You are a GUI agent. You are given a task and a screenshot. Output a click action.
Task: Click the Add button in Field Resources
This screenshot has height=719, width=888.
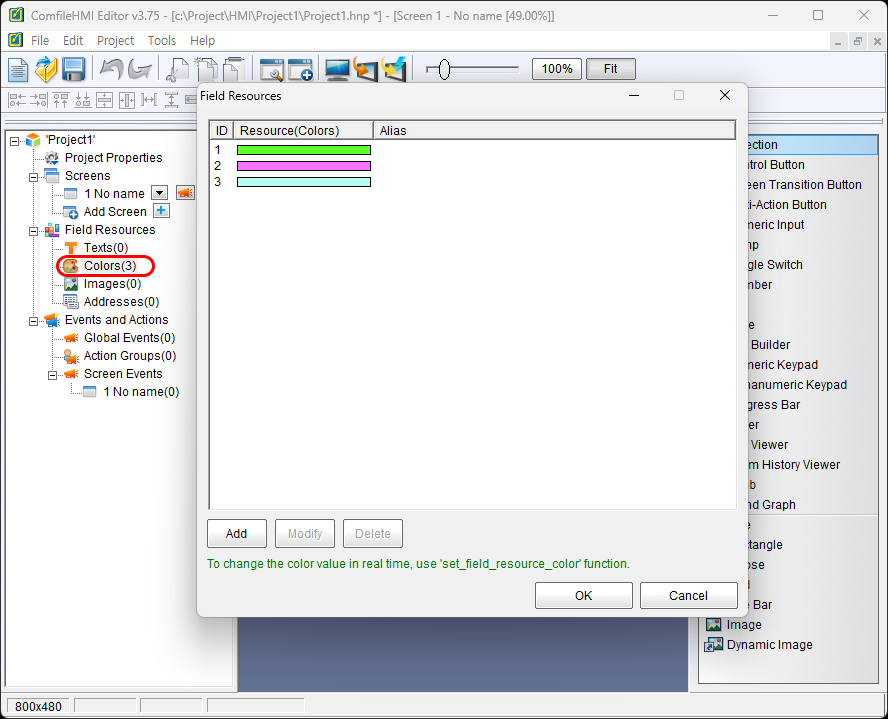[x=237, y=534]
